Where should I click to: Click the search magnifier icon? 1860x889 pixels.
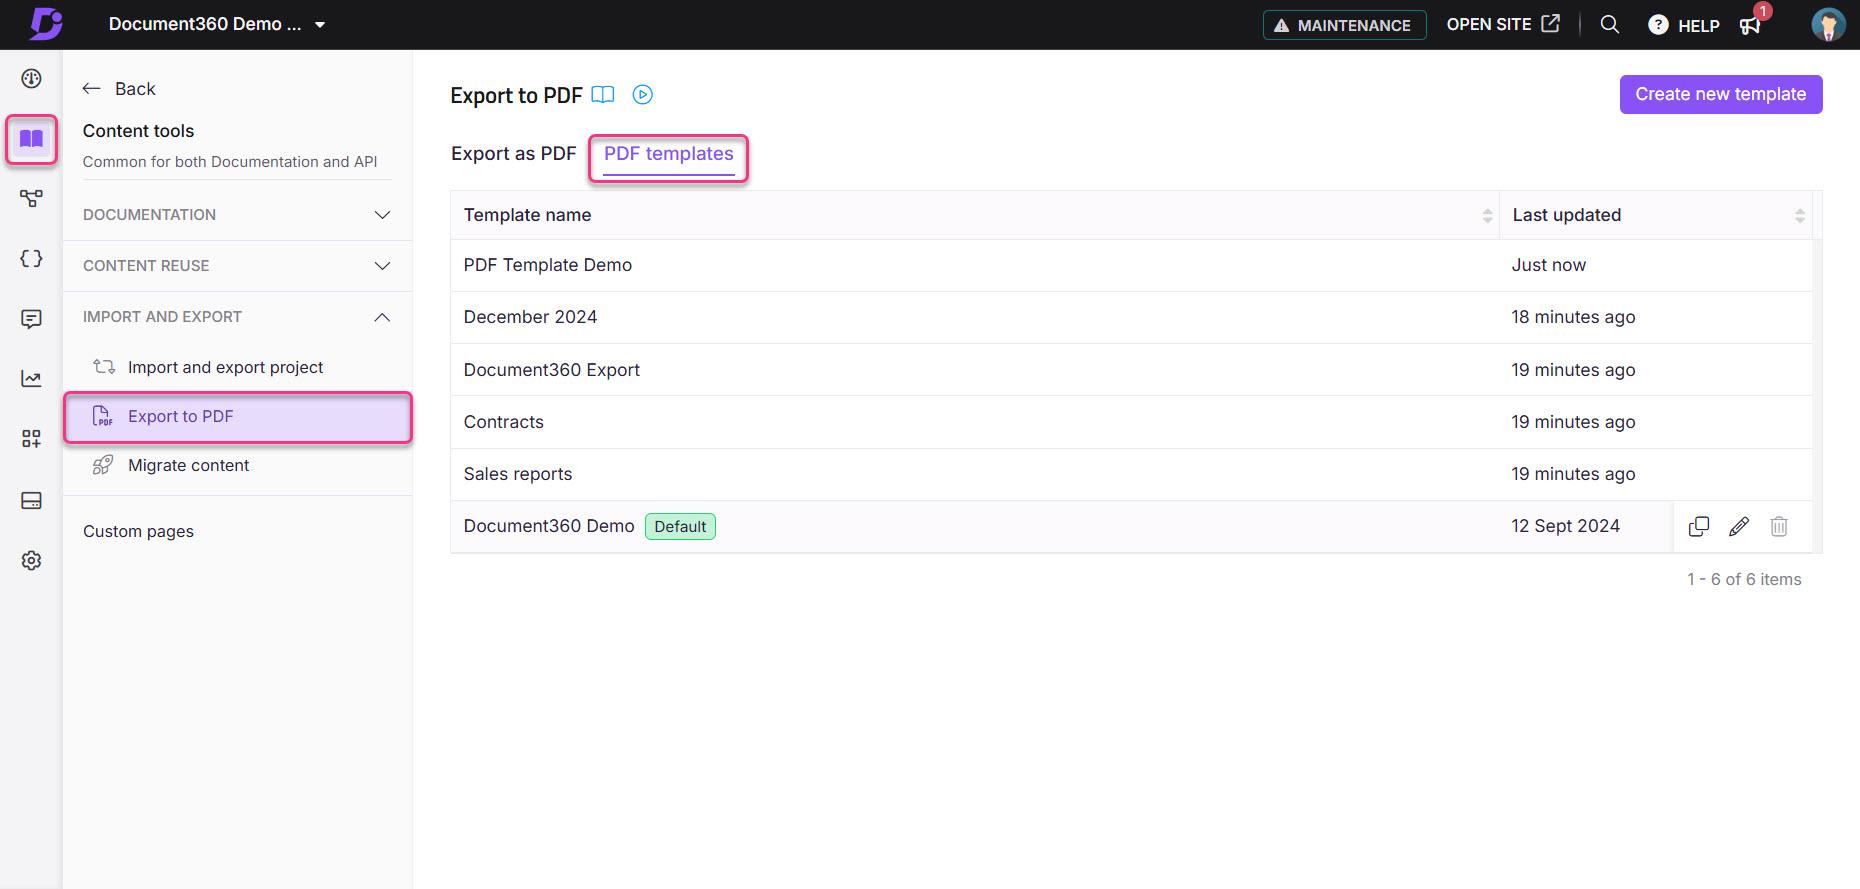[1609, 24]
